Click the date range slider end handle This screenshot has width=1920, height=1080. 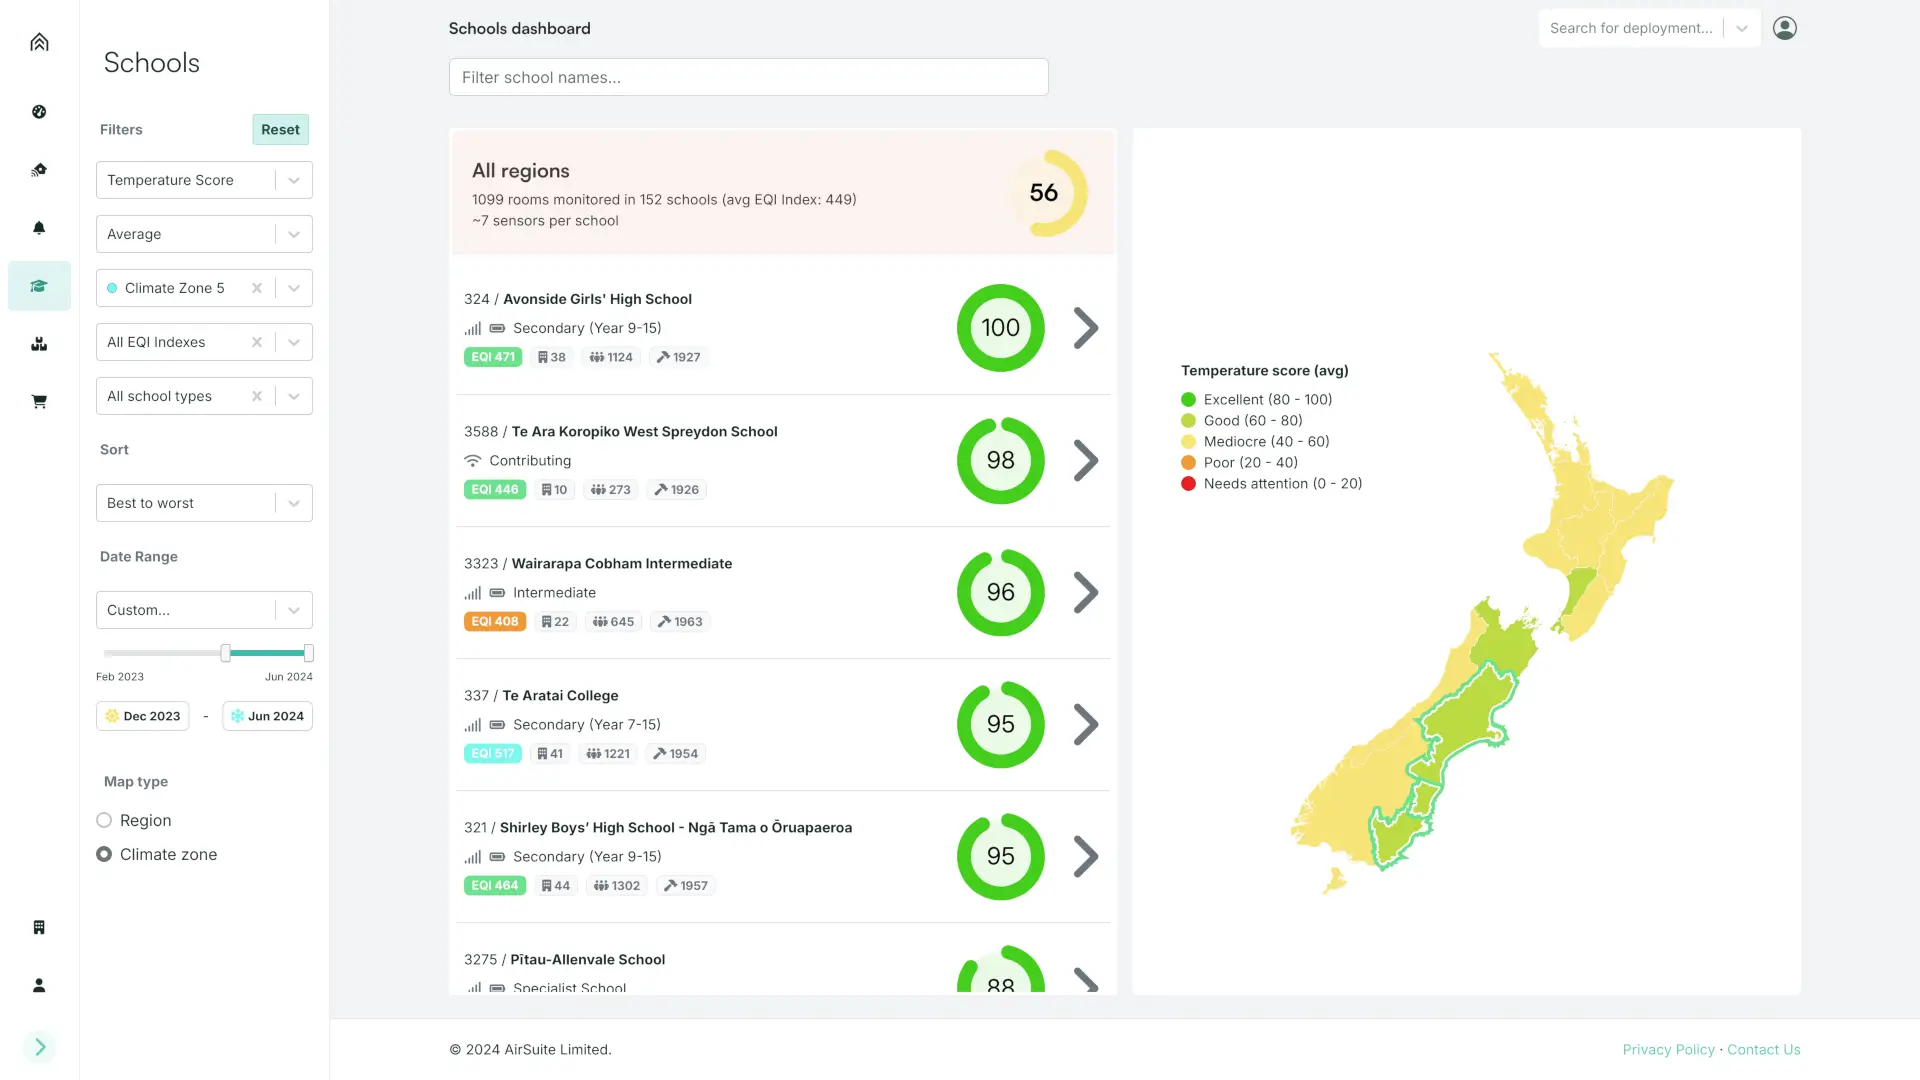click(309, 653)
